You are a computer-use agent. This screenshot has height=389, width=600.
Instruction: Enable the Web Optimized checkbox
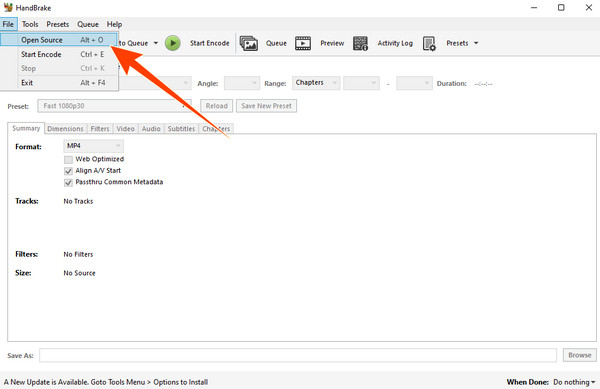(x=68, y=160)
